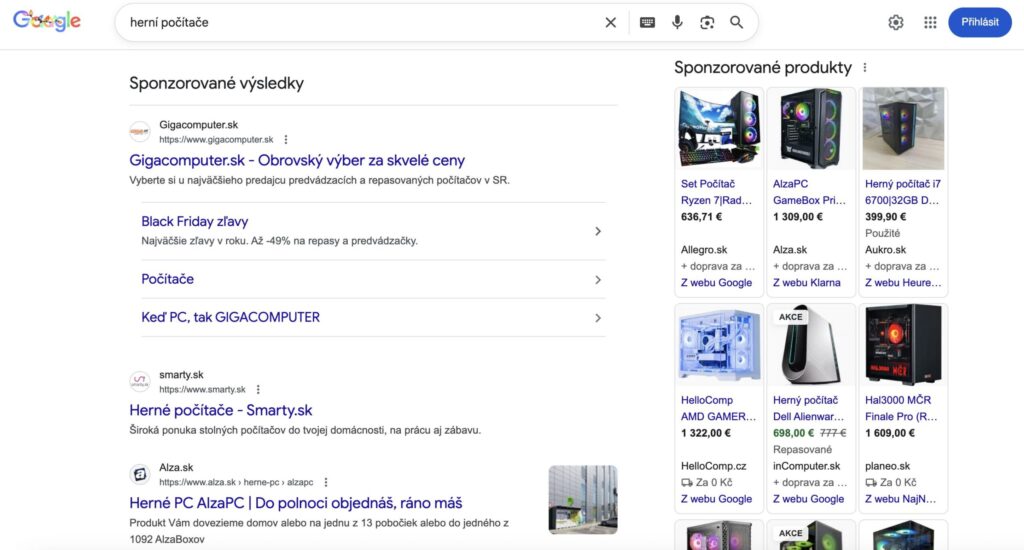This screenshot has height=550, width=1024.
Task: Click the Z webu Heure... link
Action: click(x=903, y=283)
